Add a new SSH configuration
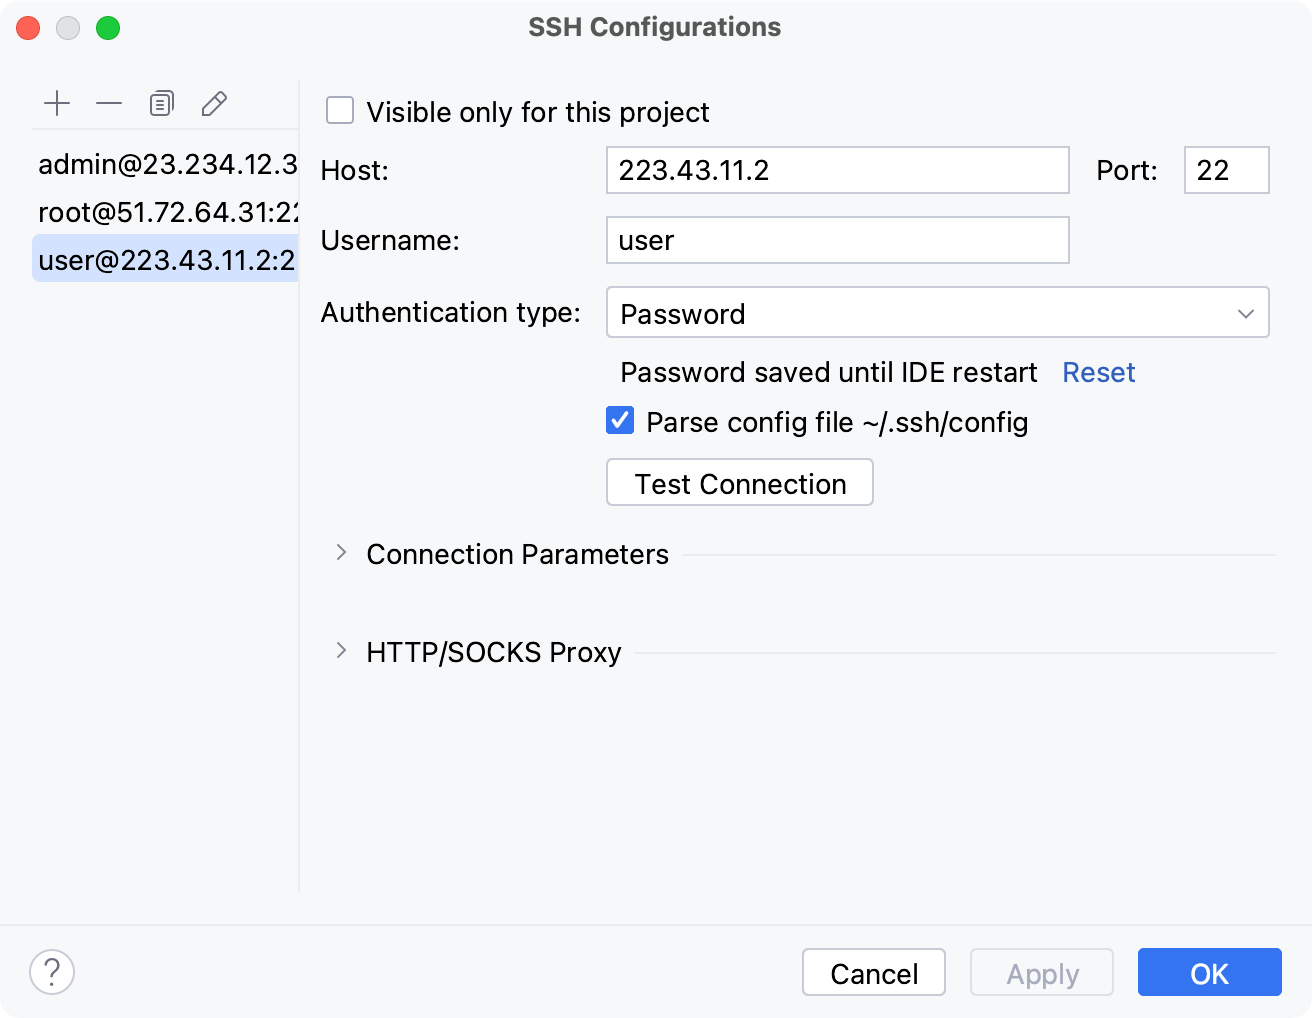Viewport: 1312px width, 1018px height. (x=57, y=103)
